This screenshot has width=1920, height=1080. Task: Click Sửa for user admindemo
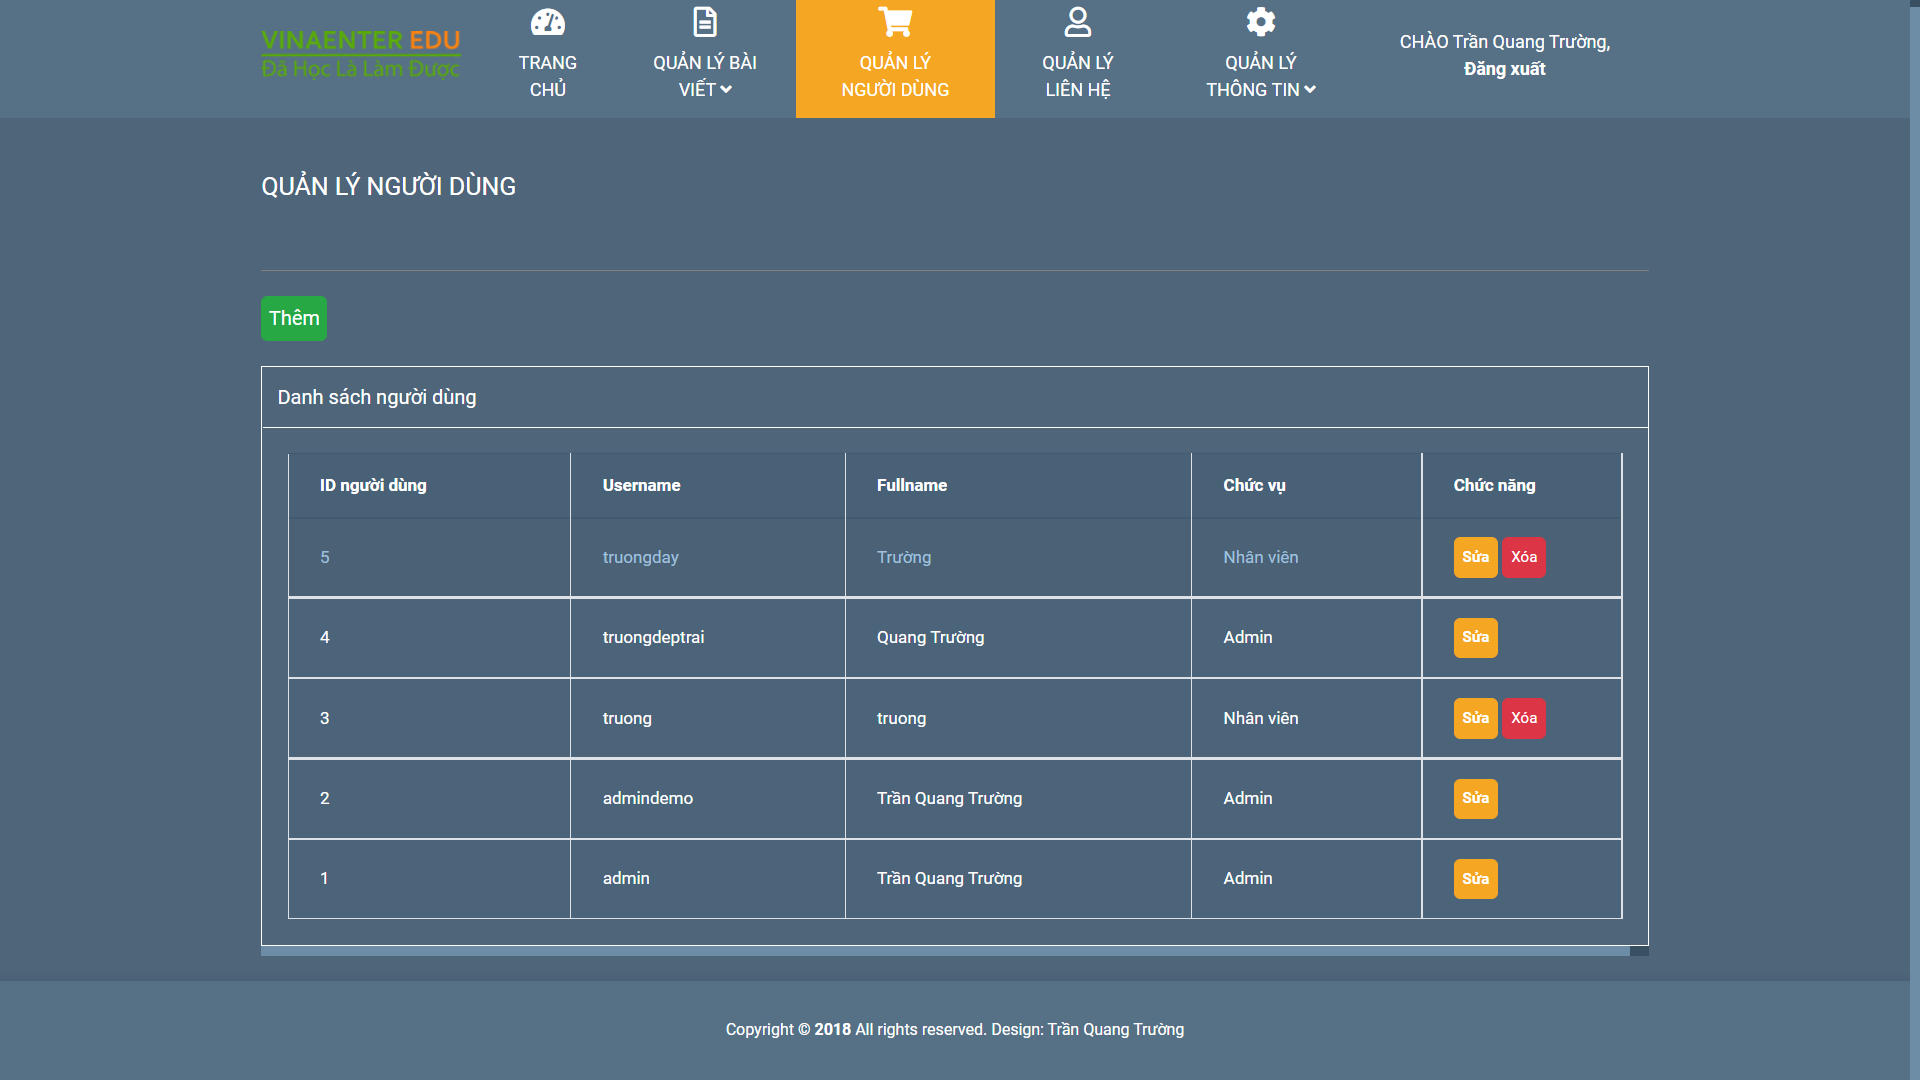[x=1475, y=798]
